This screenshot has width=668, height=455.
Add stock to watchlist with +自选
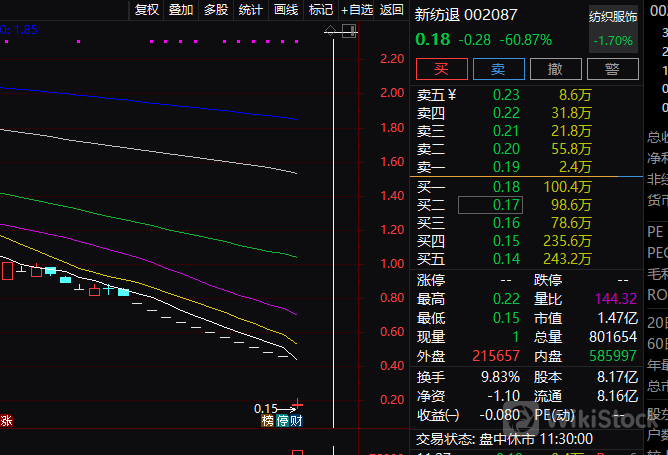click(357, 10)
